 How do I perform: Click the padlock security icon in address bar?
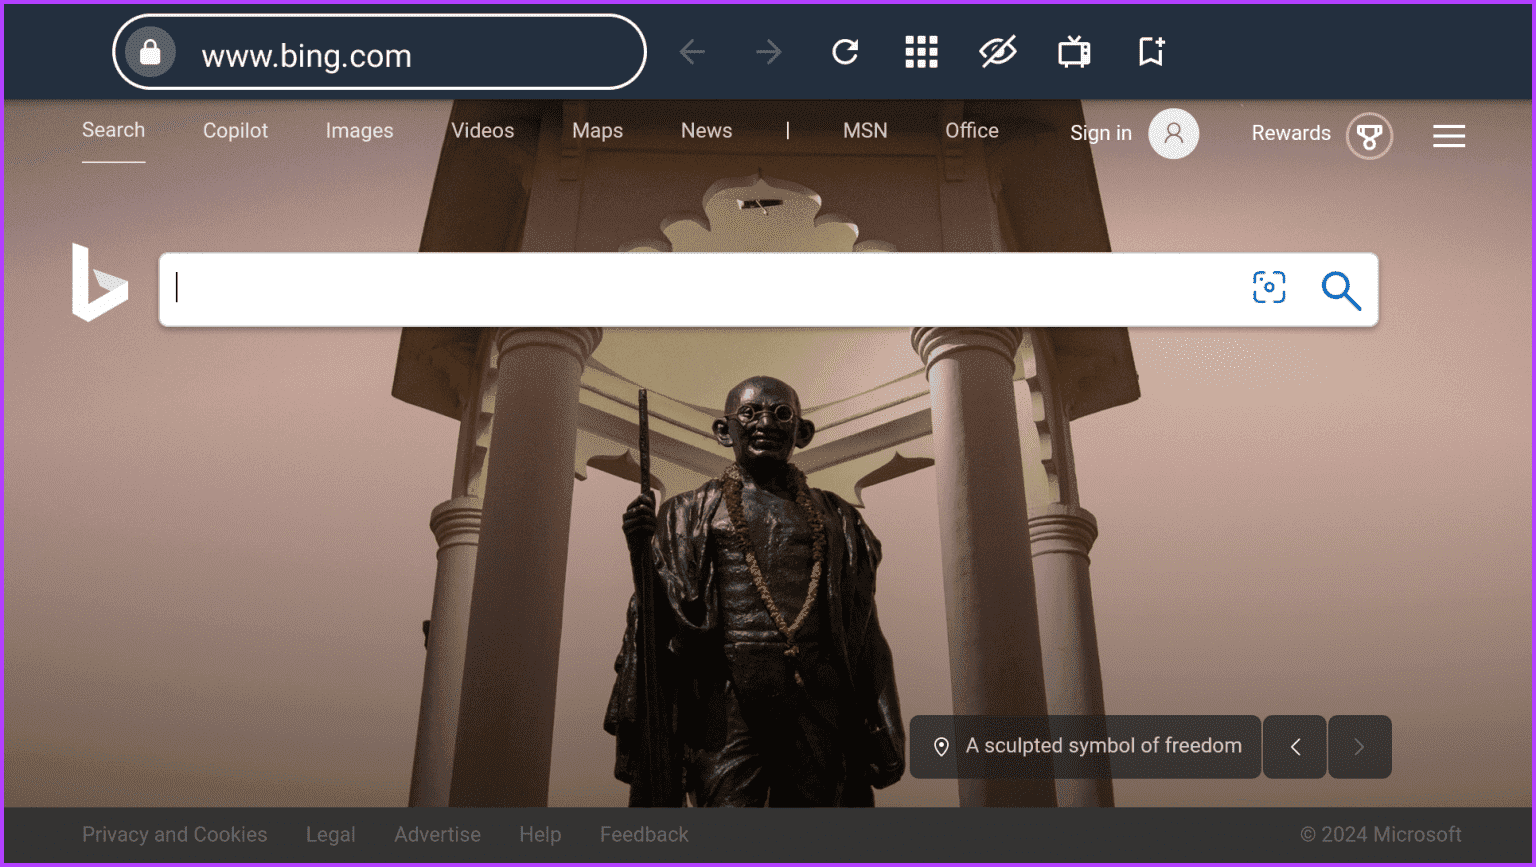click(x=150, y=52)
